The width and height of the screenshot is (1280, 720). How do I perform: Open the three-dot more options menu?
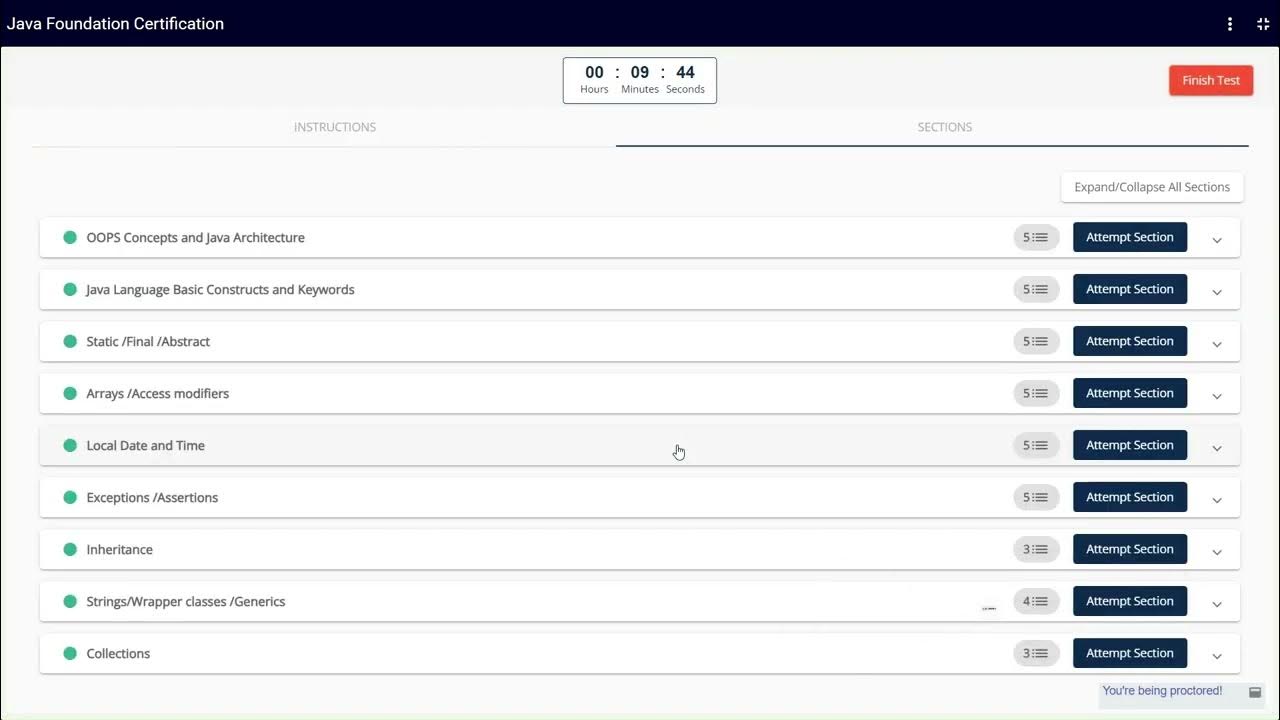(x=1230, y=24)
